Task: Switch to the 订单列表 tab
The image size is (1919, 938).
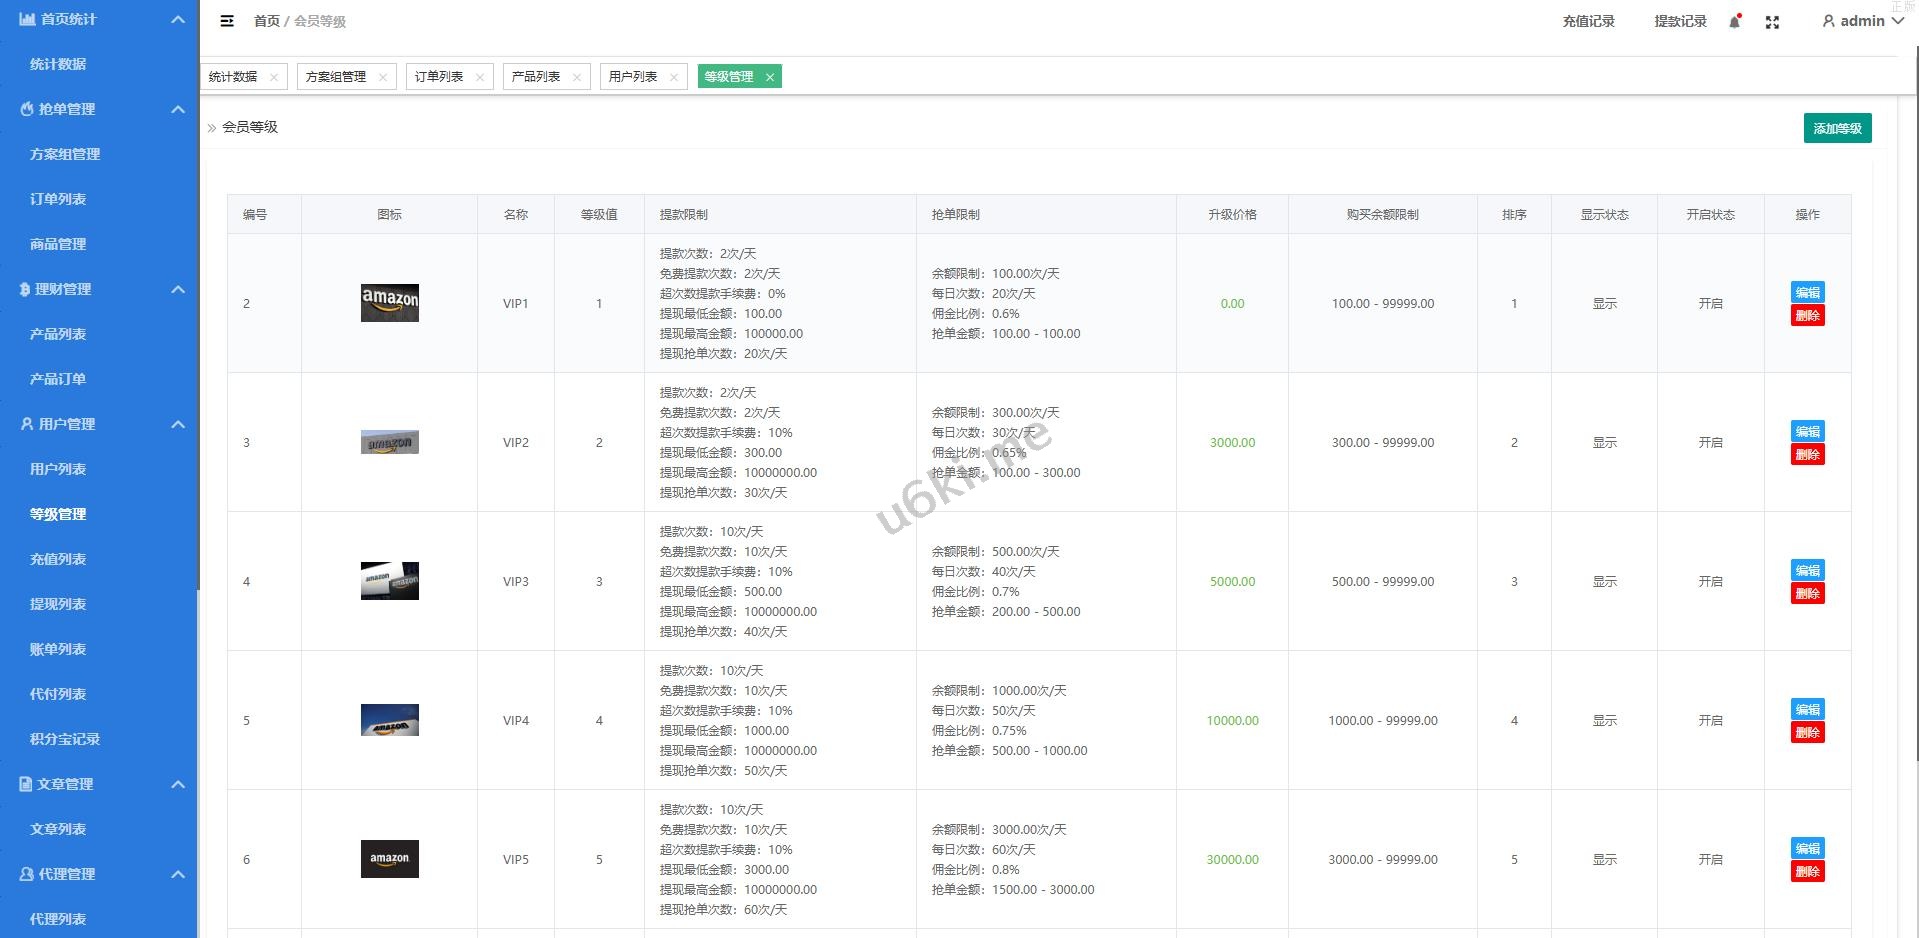Action: click(439, 77)
